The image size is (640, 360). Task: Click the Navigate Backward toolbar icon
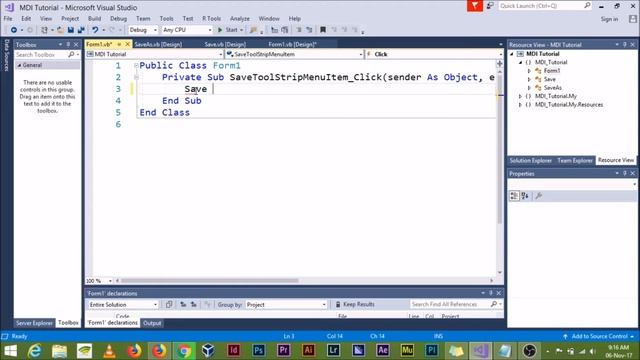click(13, 30)
